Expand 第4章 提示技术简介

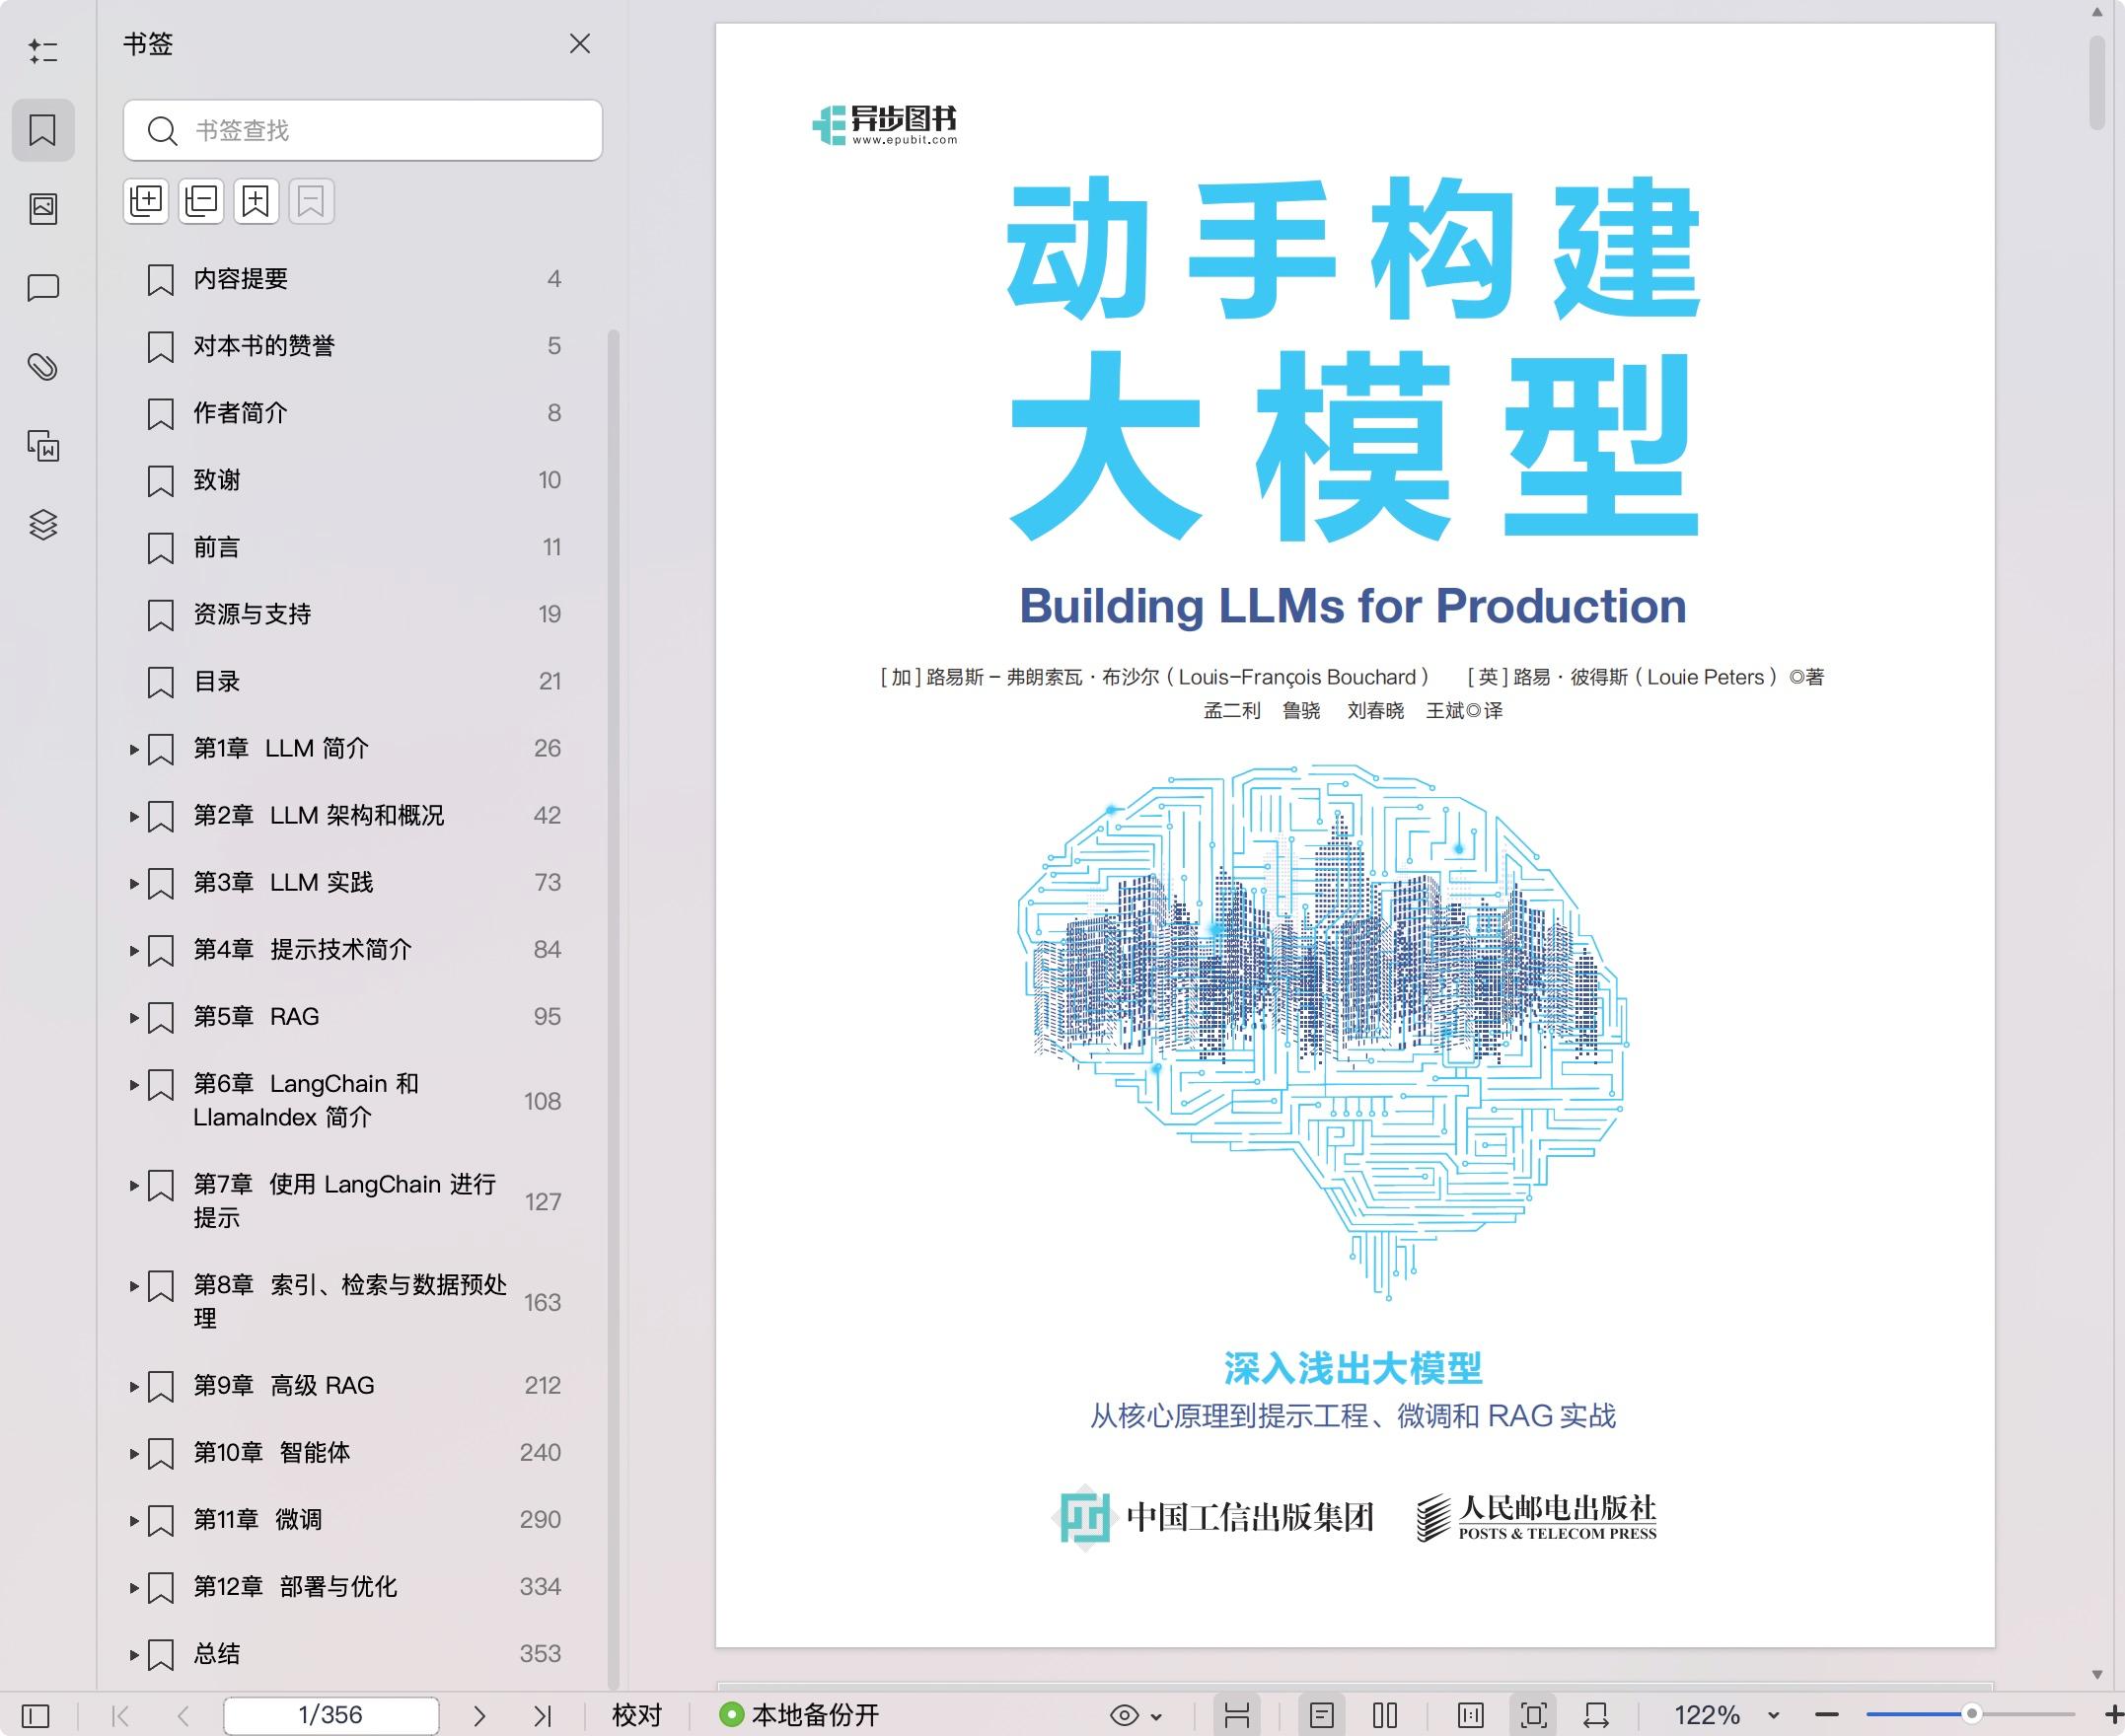click(x=134, y=950)
